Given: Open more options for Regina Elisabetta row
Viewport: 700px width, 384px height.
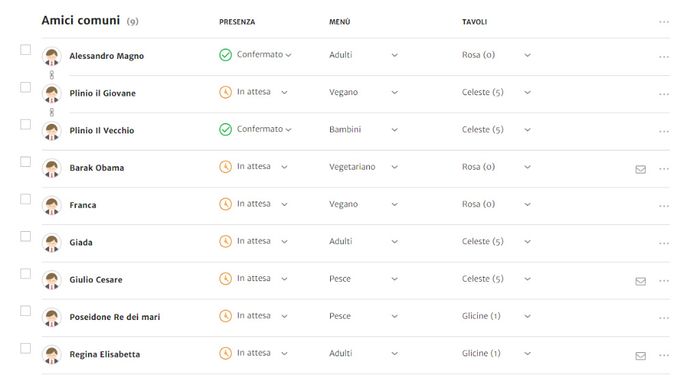Looking at the screenshot, I should (x=664, y=355).
